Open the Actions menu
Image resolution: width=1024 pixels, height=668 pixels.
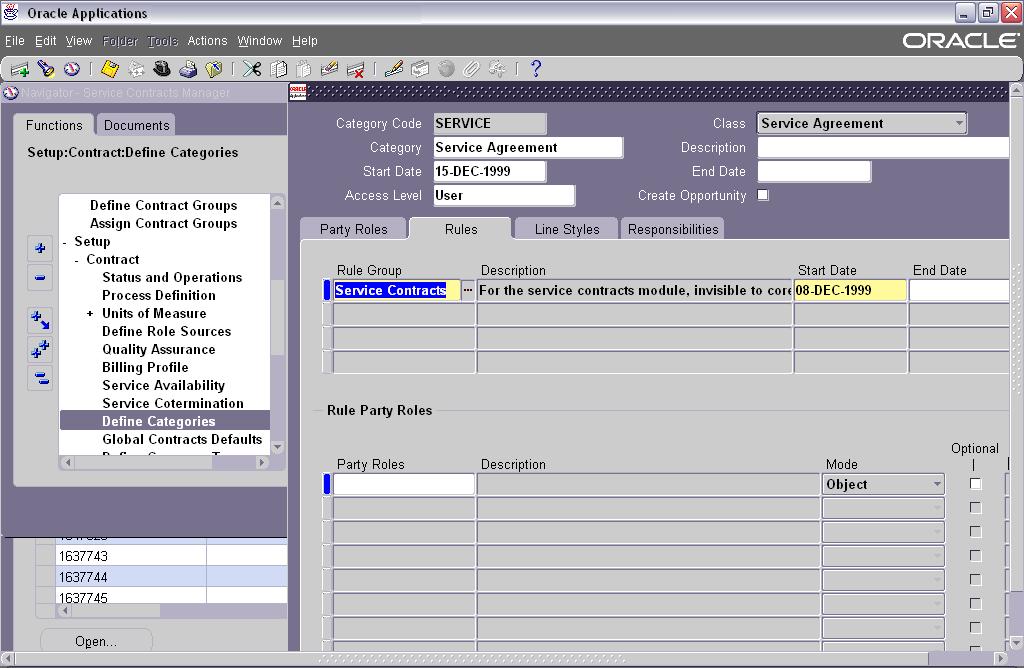click(x=207, y=41)
